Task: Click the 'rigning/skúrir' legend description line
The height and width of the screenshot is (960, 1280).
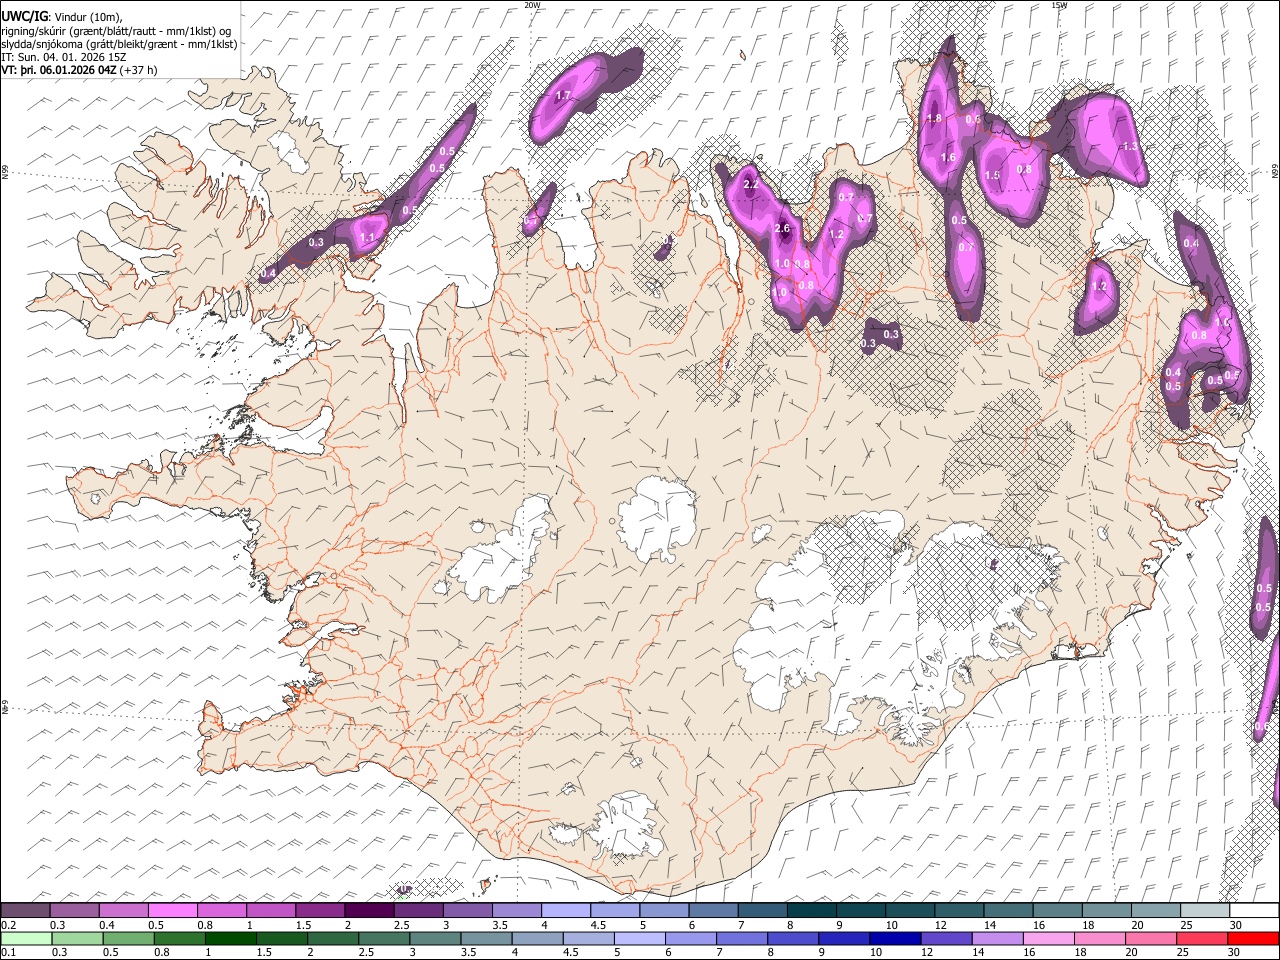Action: pos(116,30)
